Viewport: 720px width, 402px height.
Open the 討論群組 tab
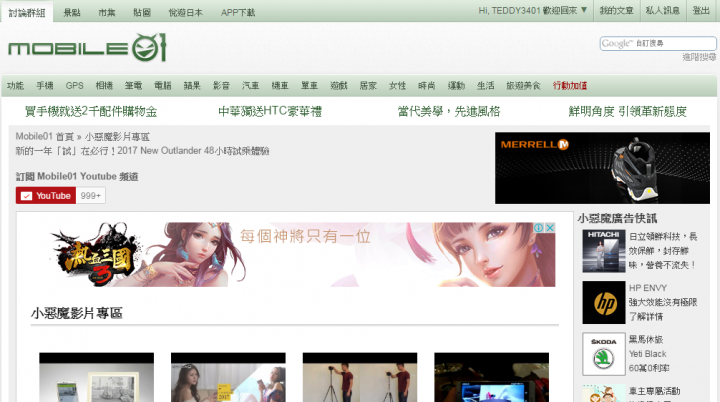tap(27, 12)
